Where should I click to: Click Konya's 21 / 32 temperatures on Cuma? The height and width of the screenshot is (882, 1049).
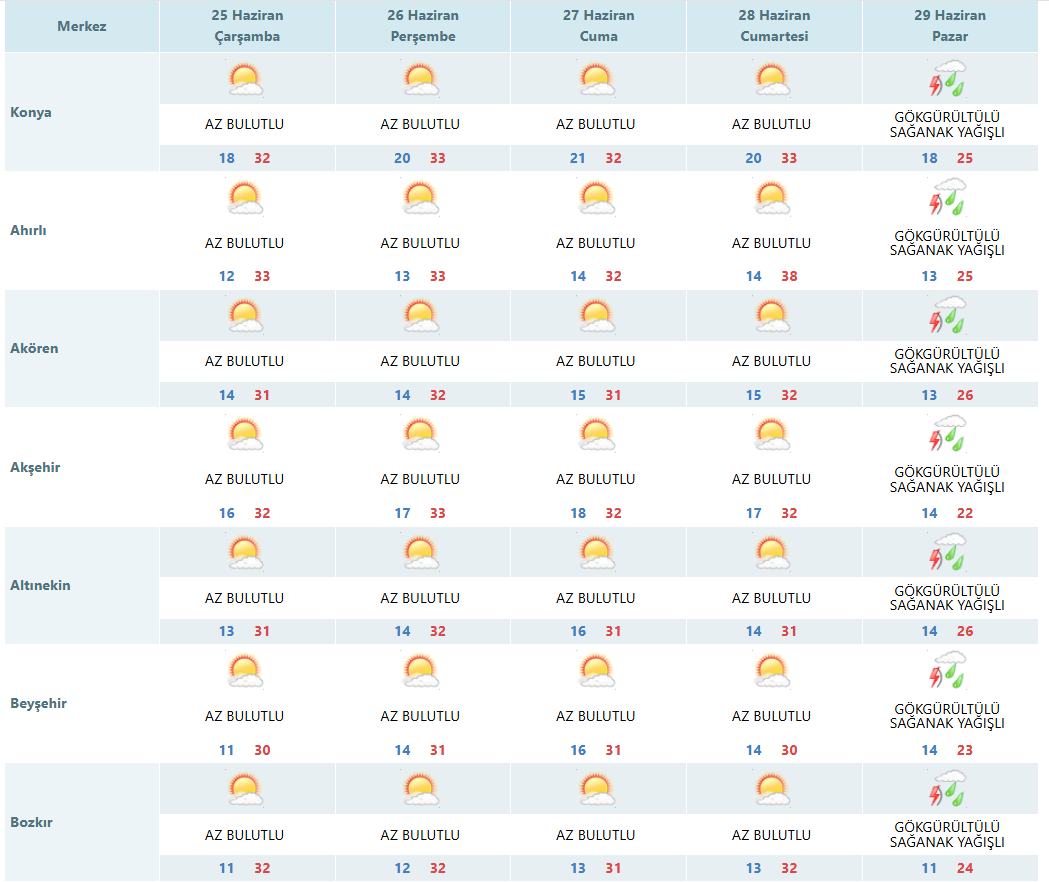(595, 159)
